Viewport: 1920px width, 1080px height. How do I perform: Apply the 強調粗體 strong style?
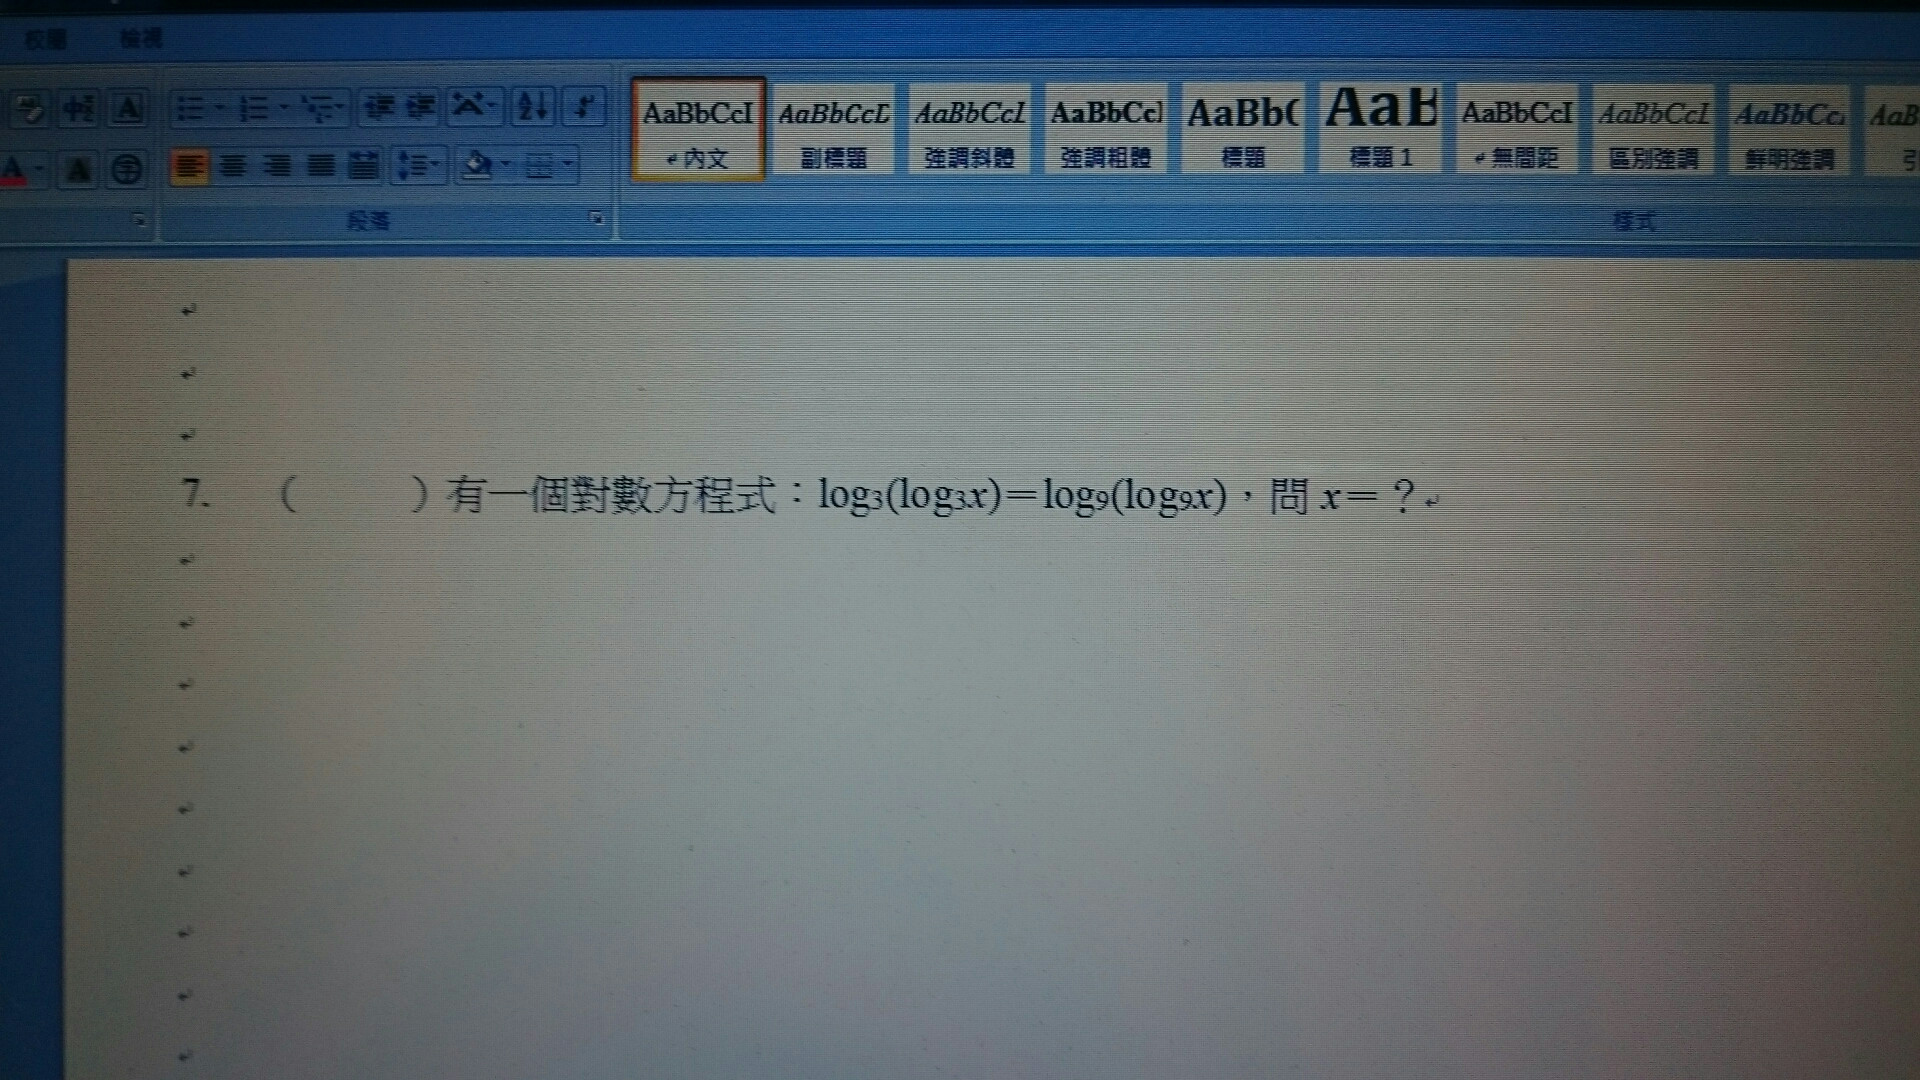(1105, 130)
